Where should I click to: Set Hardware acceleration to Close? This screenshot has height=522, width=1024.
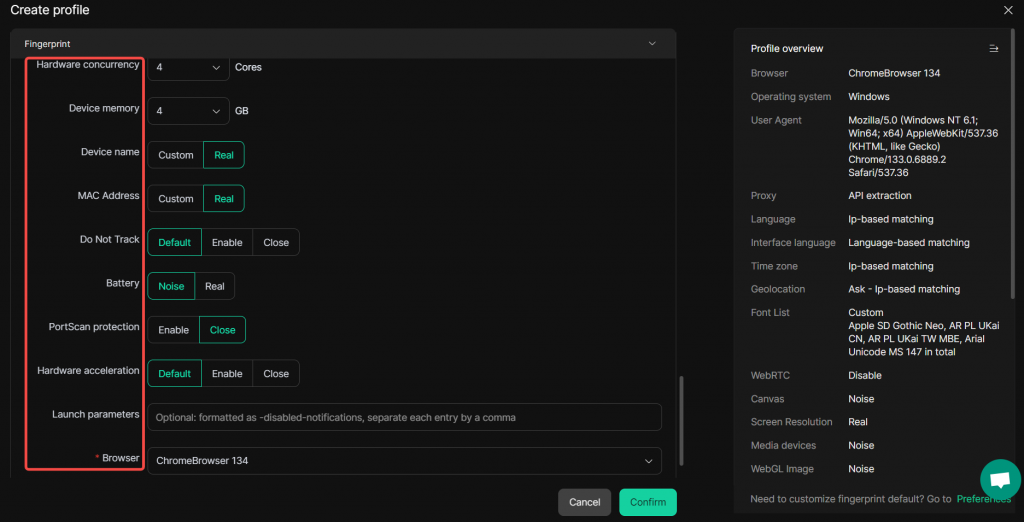[276, 374]
